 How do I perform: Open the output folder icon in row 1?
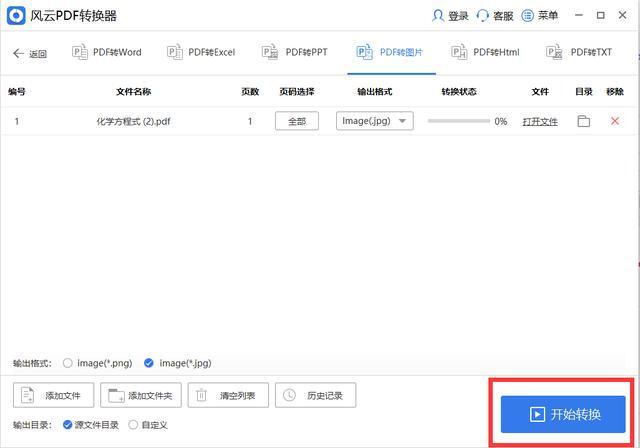pos(584,121)
